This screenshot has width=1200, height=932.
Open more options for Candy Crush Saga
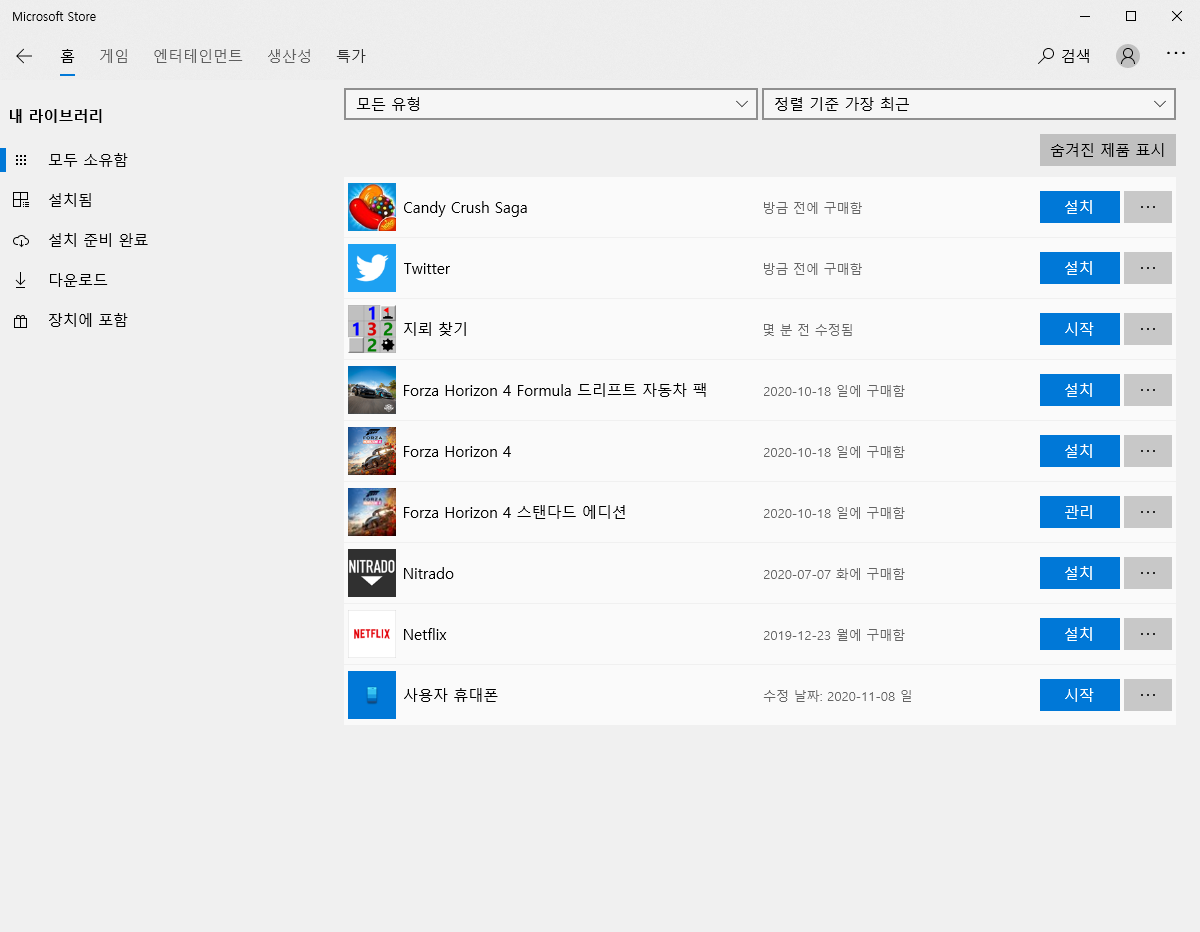tap(1148, 207)
